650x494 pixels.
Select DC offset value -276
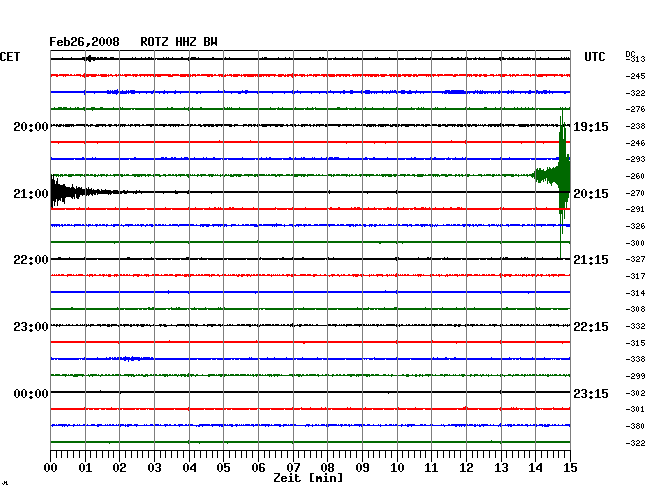635,109
